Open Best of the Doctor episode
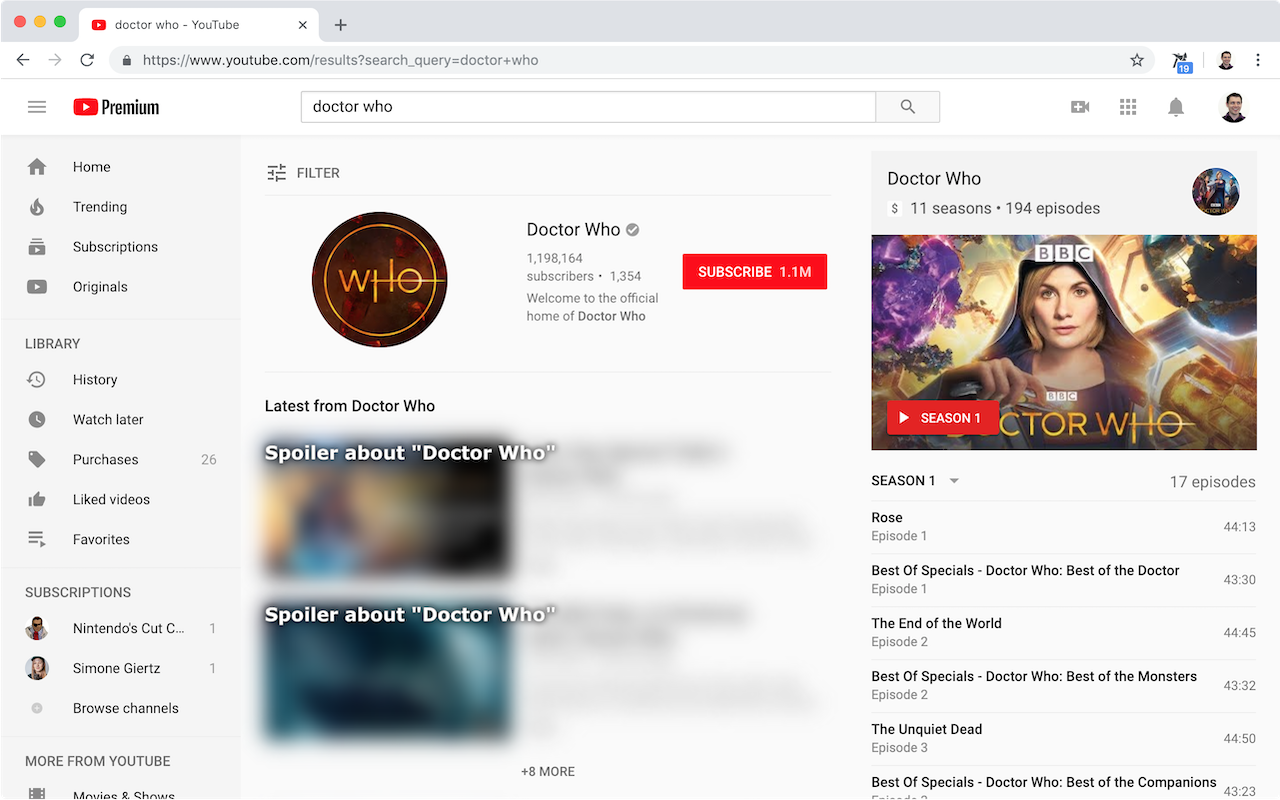Viewport: 1280px width, 800px height. point(1063,580)
